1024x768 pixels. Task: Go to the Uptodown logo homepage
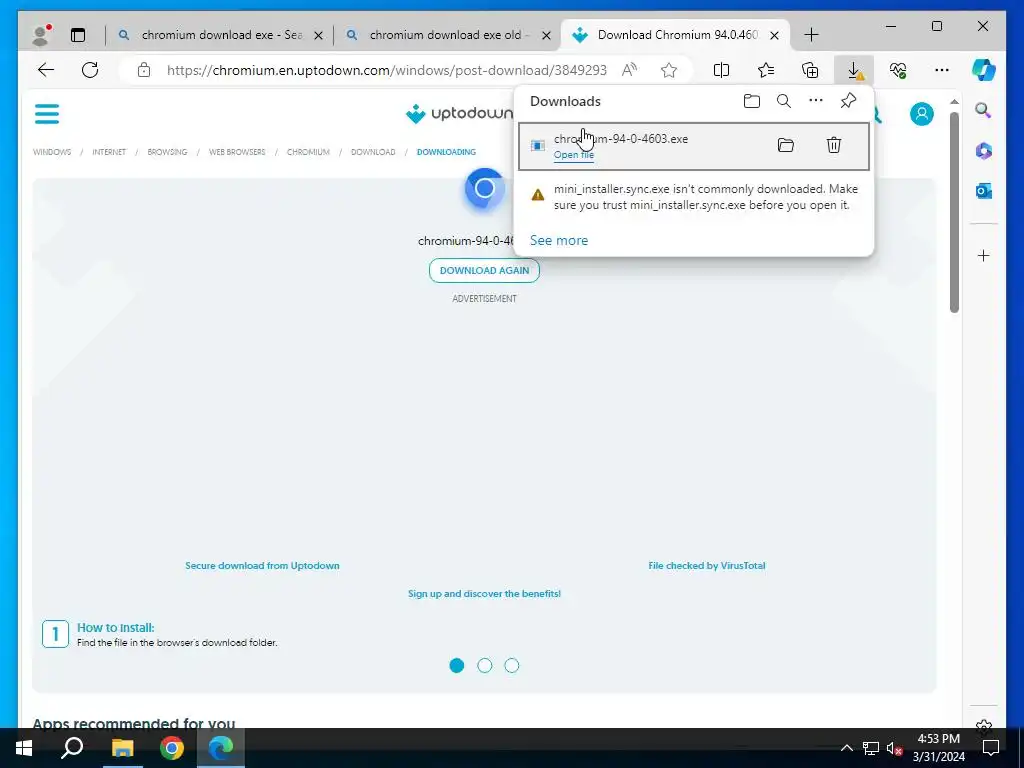[x=459, y=114]
